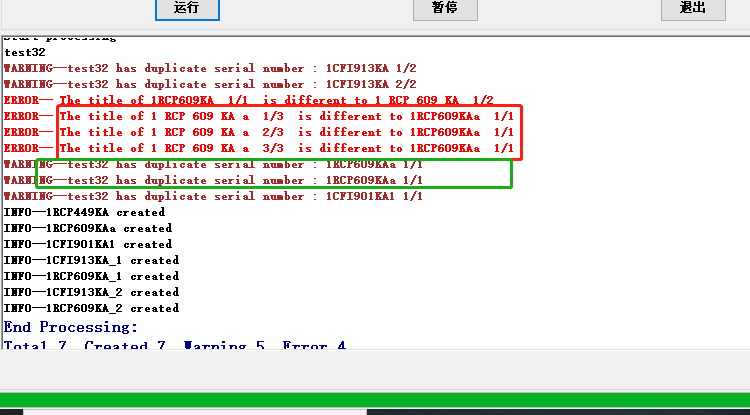
Task: Click the 'End Processing:' log line
Action: click(71, 327)
